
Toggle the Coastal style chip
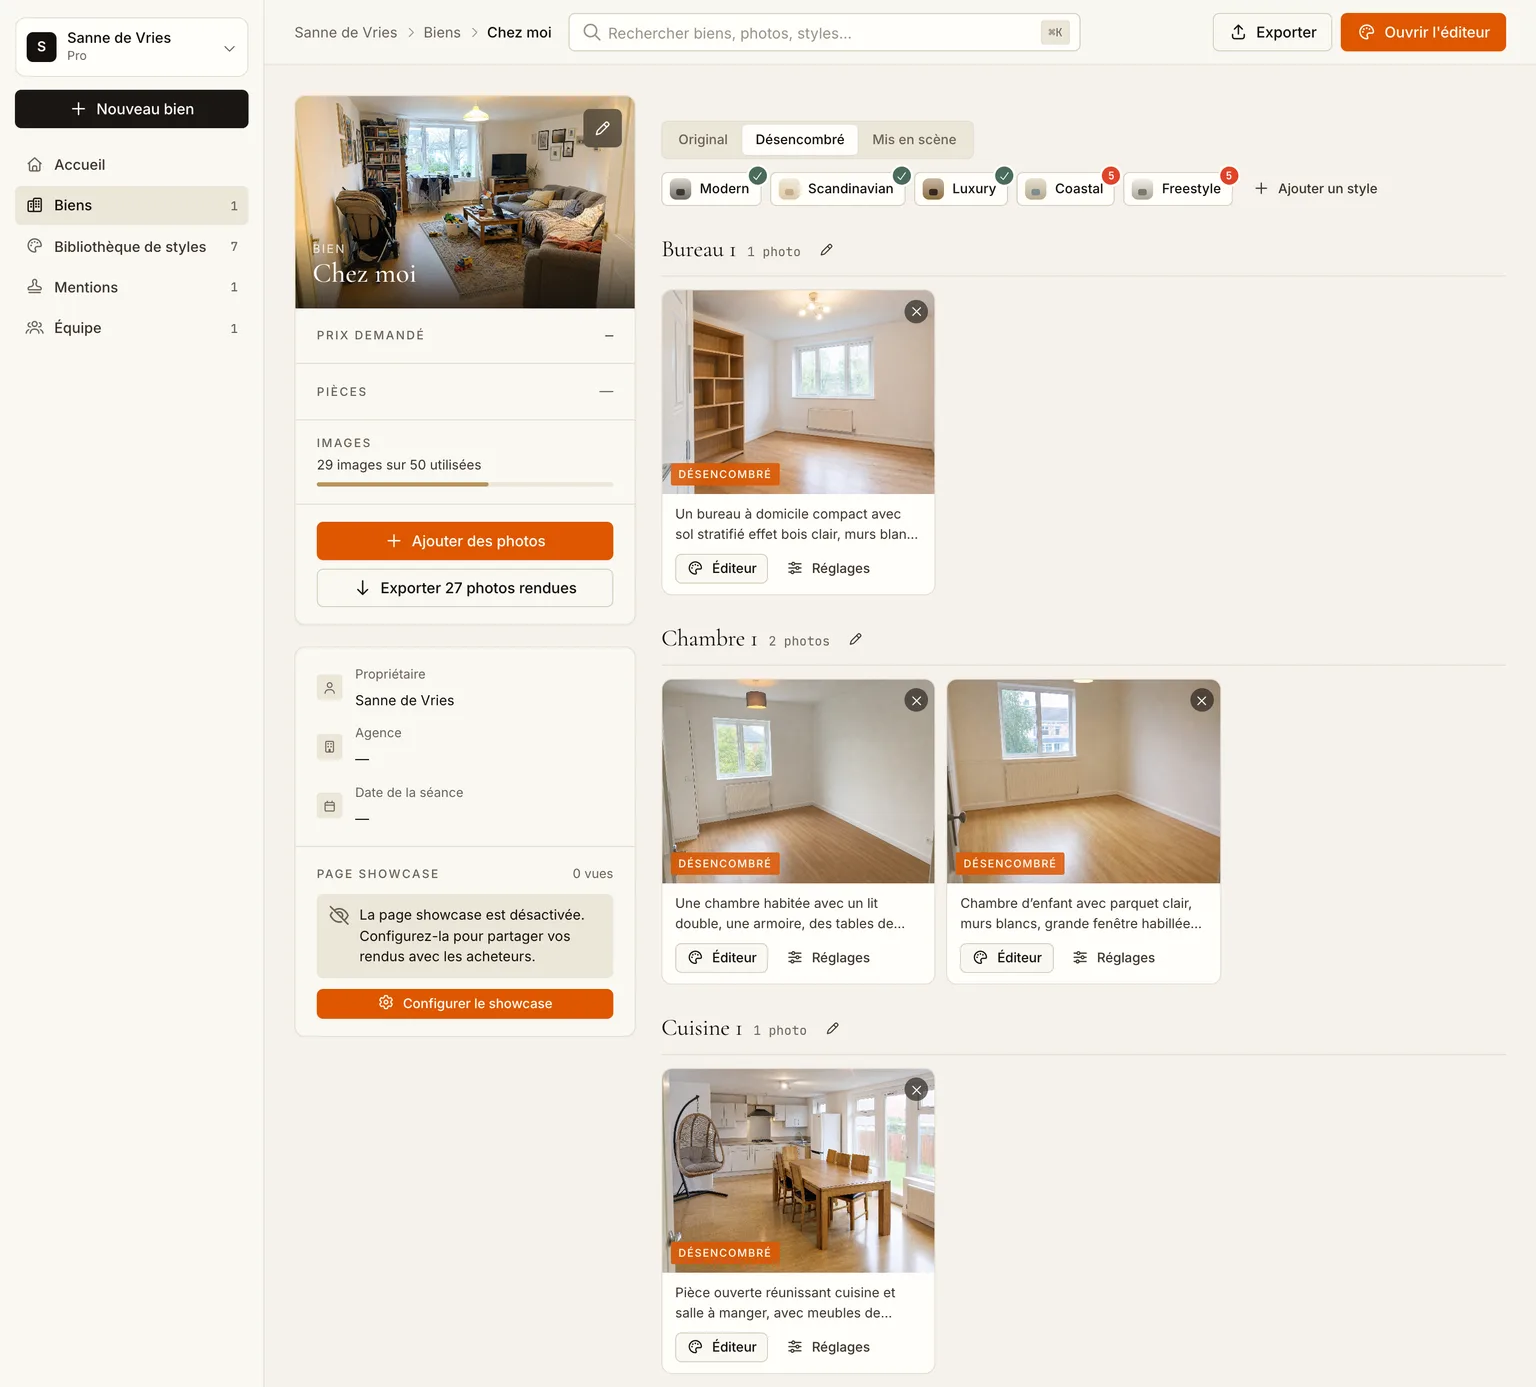(x=1065, y=189)
